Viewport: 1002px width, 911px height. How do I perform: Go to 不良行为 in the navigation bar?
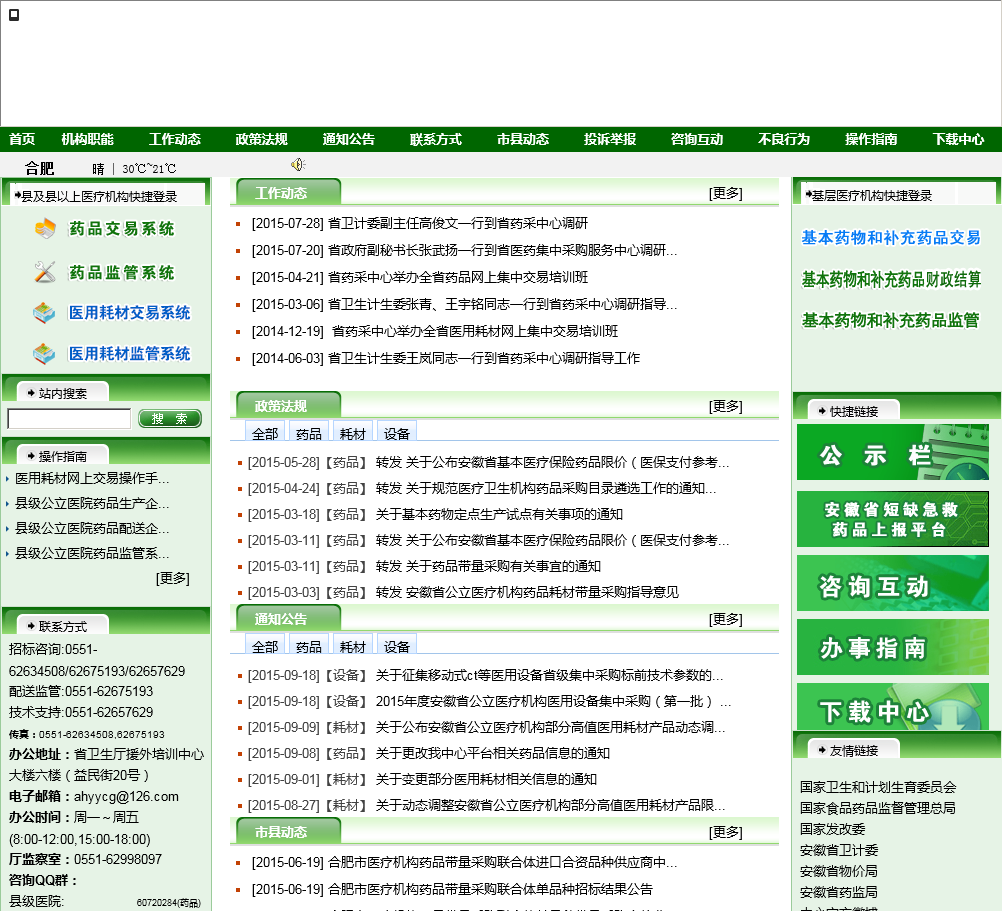[783, 139]
